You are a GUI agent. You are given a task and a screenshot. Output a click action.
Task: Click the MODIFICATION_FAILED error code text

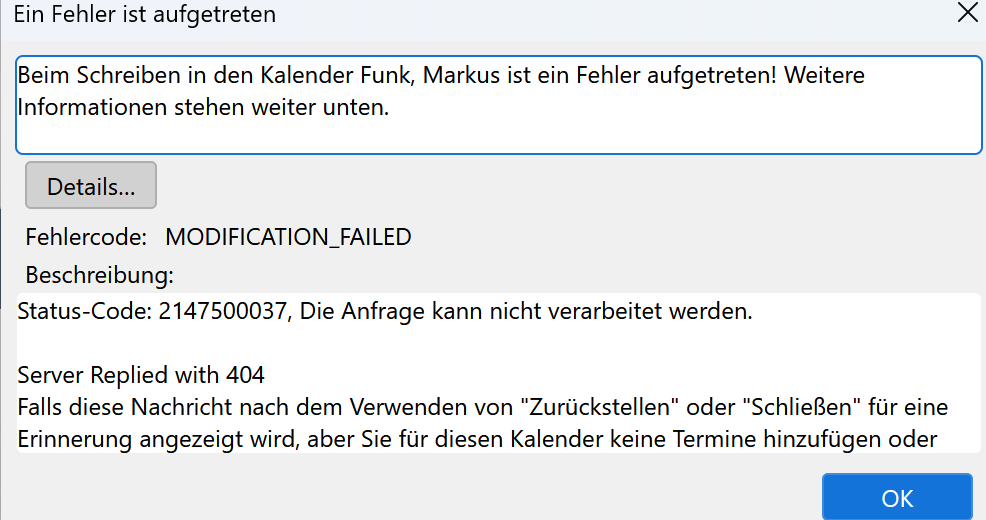pos(288,237)
